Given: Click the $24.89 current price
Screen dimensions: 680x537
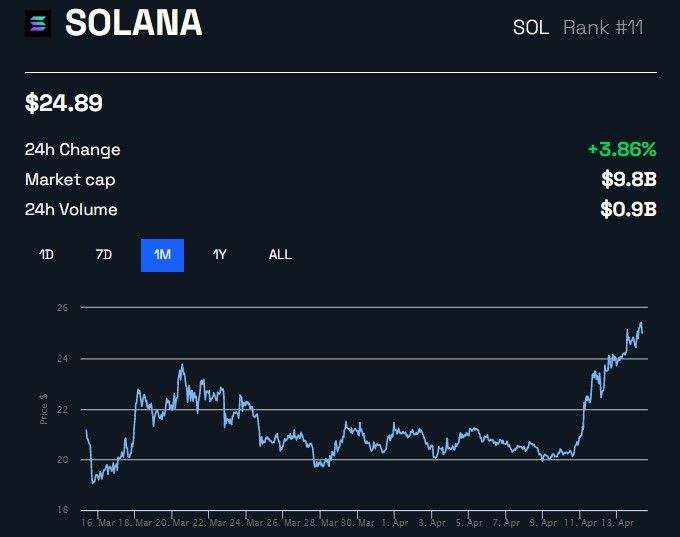Looking at the screenshot, I should [64, 103].
